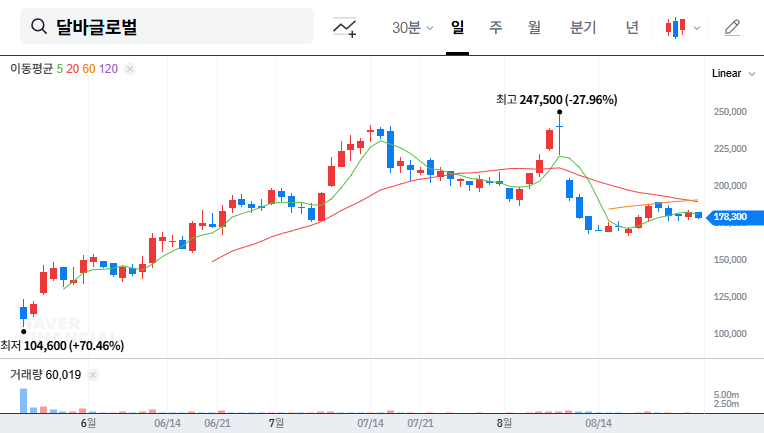
Task: Switch to the 월 monthly tab
Action: pyautogui.click(x=535, y=27)
